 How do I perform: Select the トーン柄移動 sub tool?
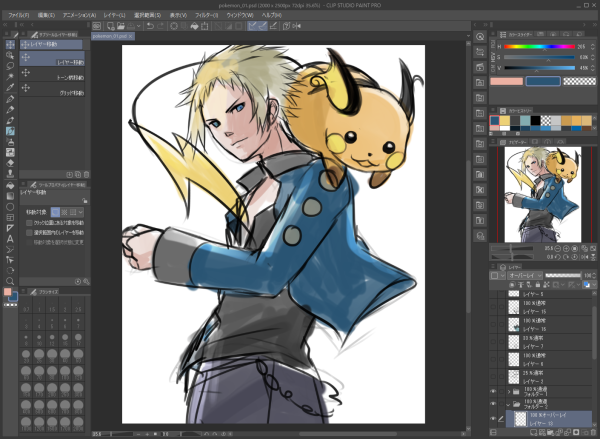tap(52, 74)
